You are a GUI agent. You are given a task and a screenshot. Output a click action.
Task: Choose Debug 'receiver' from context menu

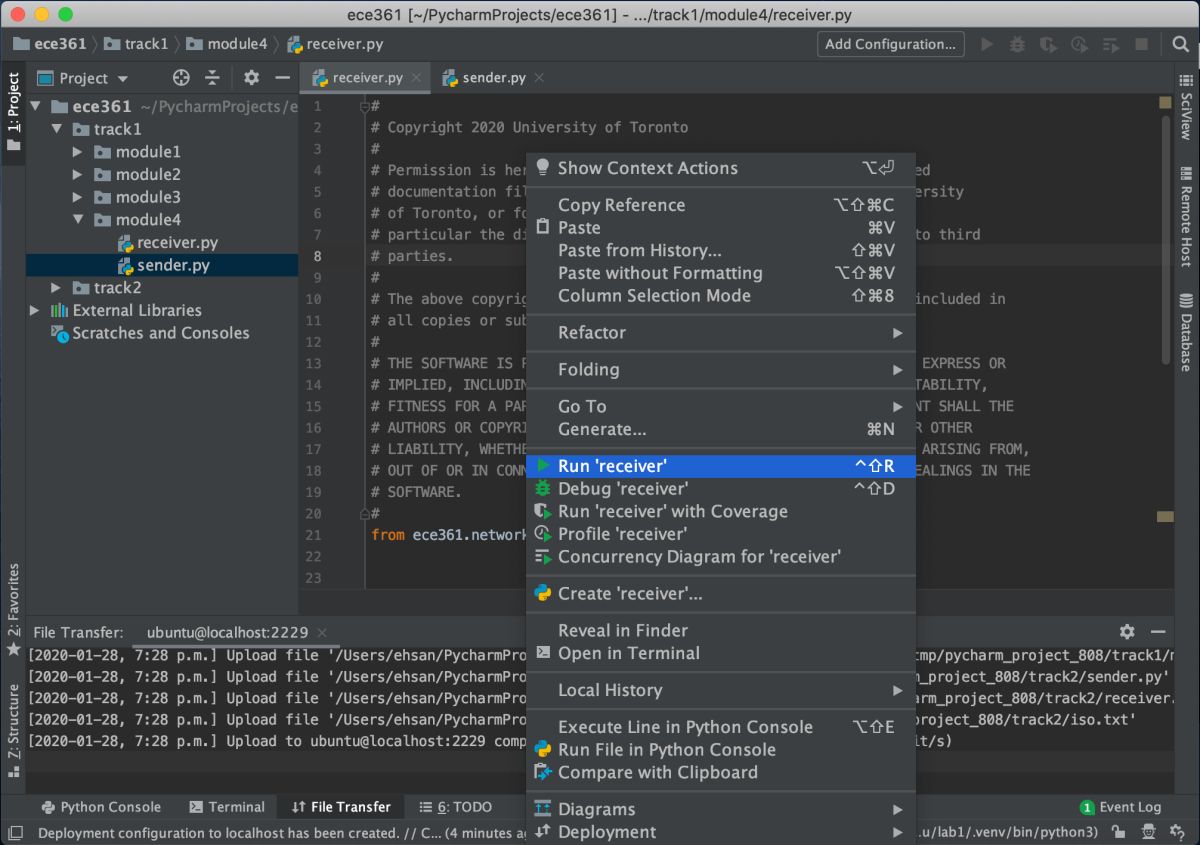click(x=720, y=489)
